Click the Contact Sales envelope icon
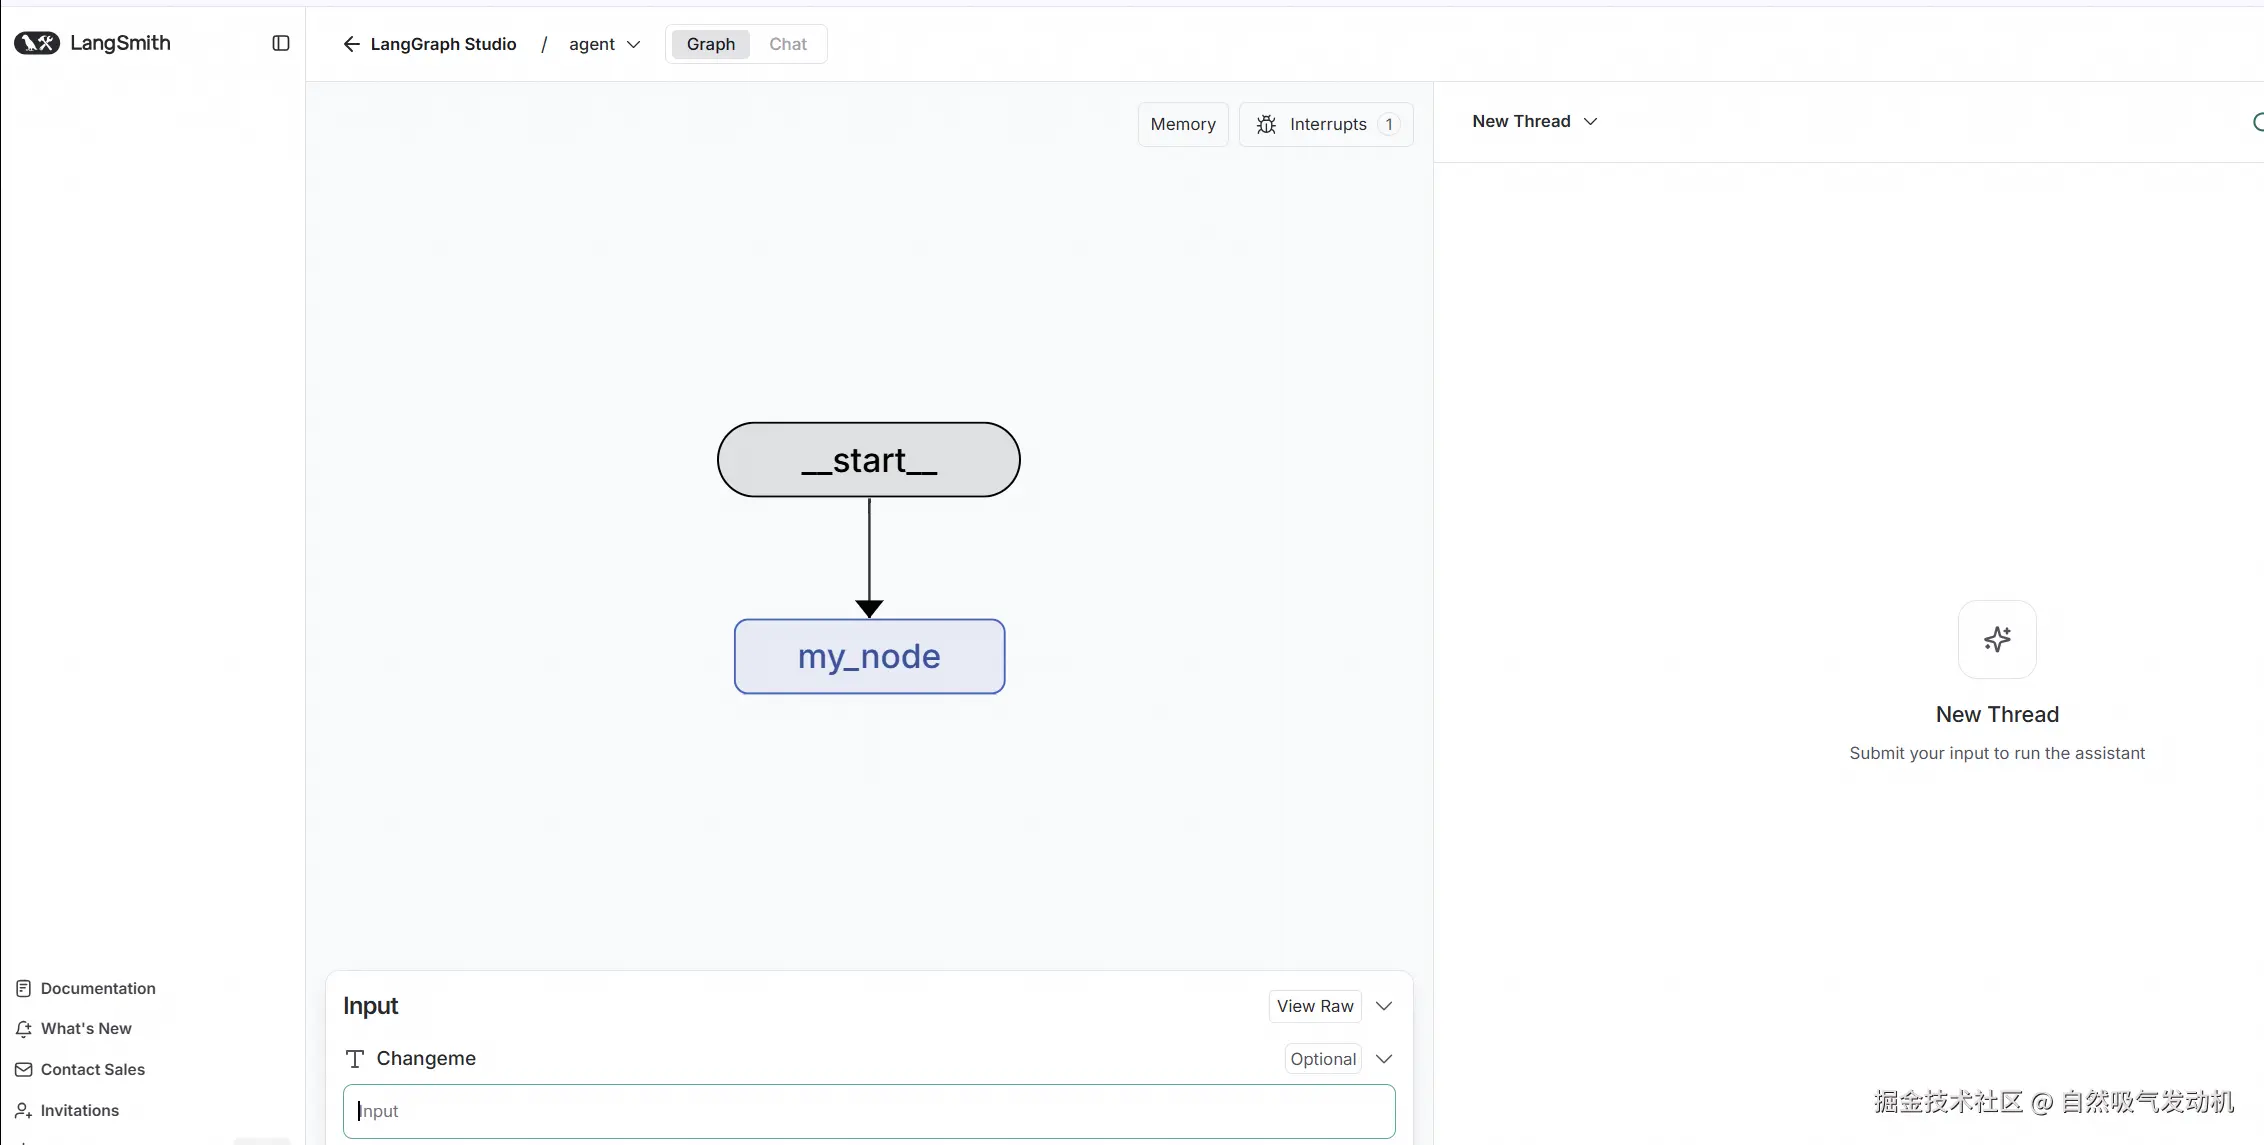This screenshot has width=2264, height=1145. (24, 1069)
